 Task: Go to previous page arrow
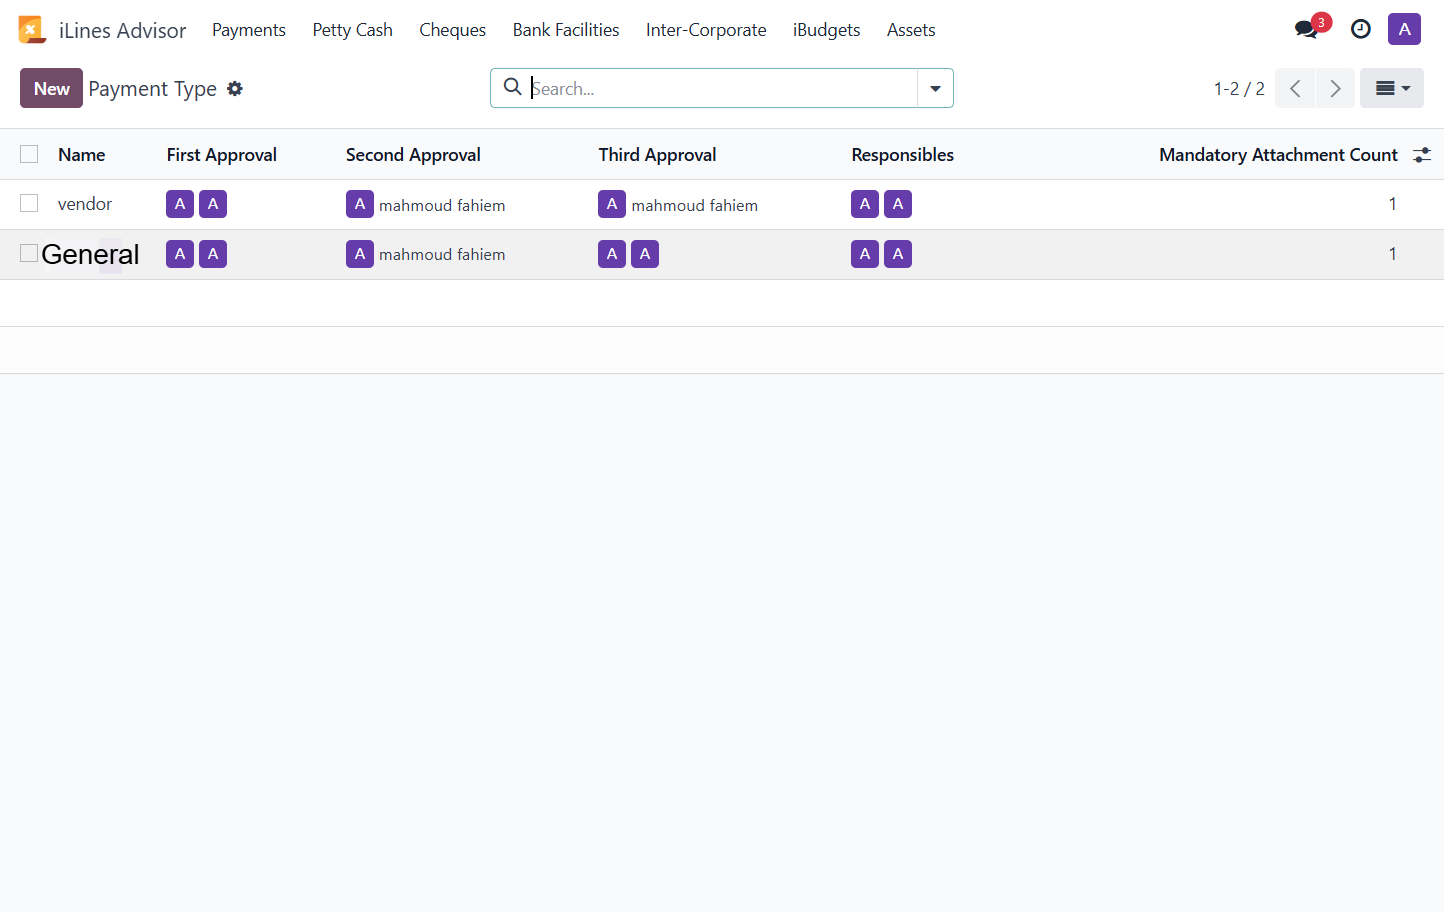click(x=1295, y=88)
